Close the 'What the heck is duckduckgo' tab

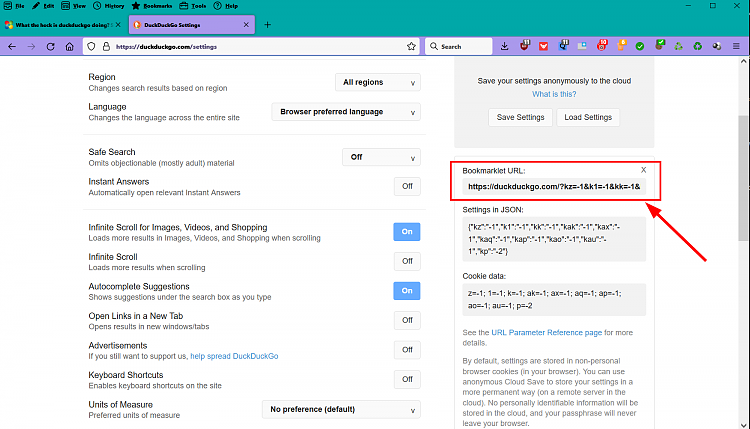[x=118, y=25]
